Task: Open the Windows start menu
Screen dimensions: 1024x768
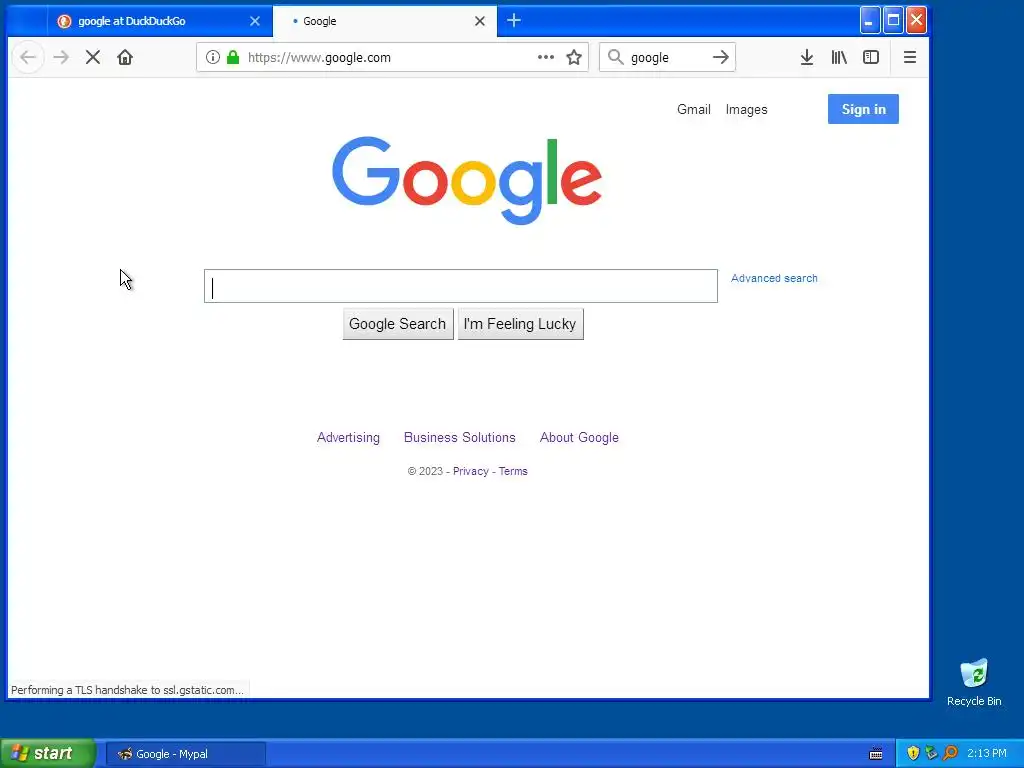Action: 47,753
